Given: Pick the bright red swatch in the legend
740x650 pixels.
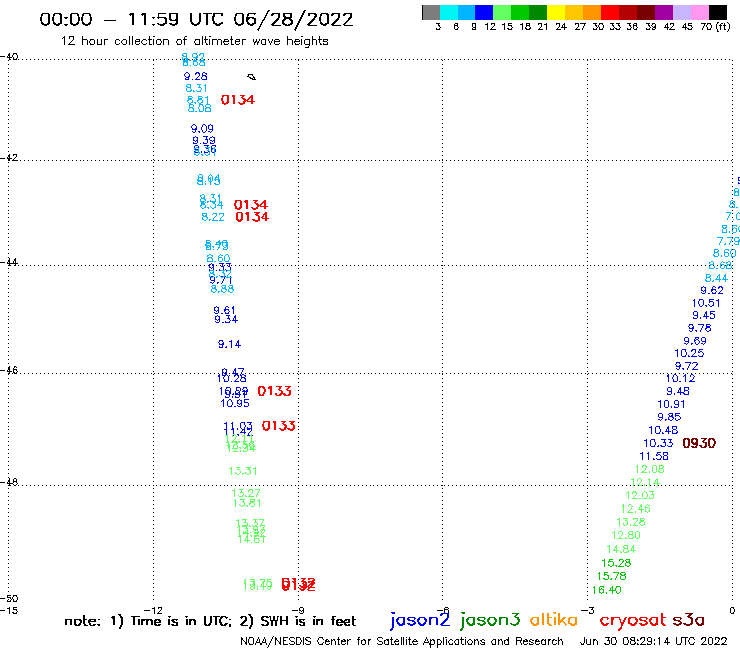Looking at the screenshot, I should [610, 12].
